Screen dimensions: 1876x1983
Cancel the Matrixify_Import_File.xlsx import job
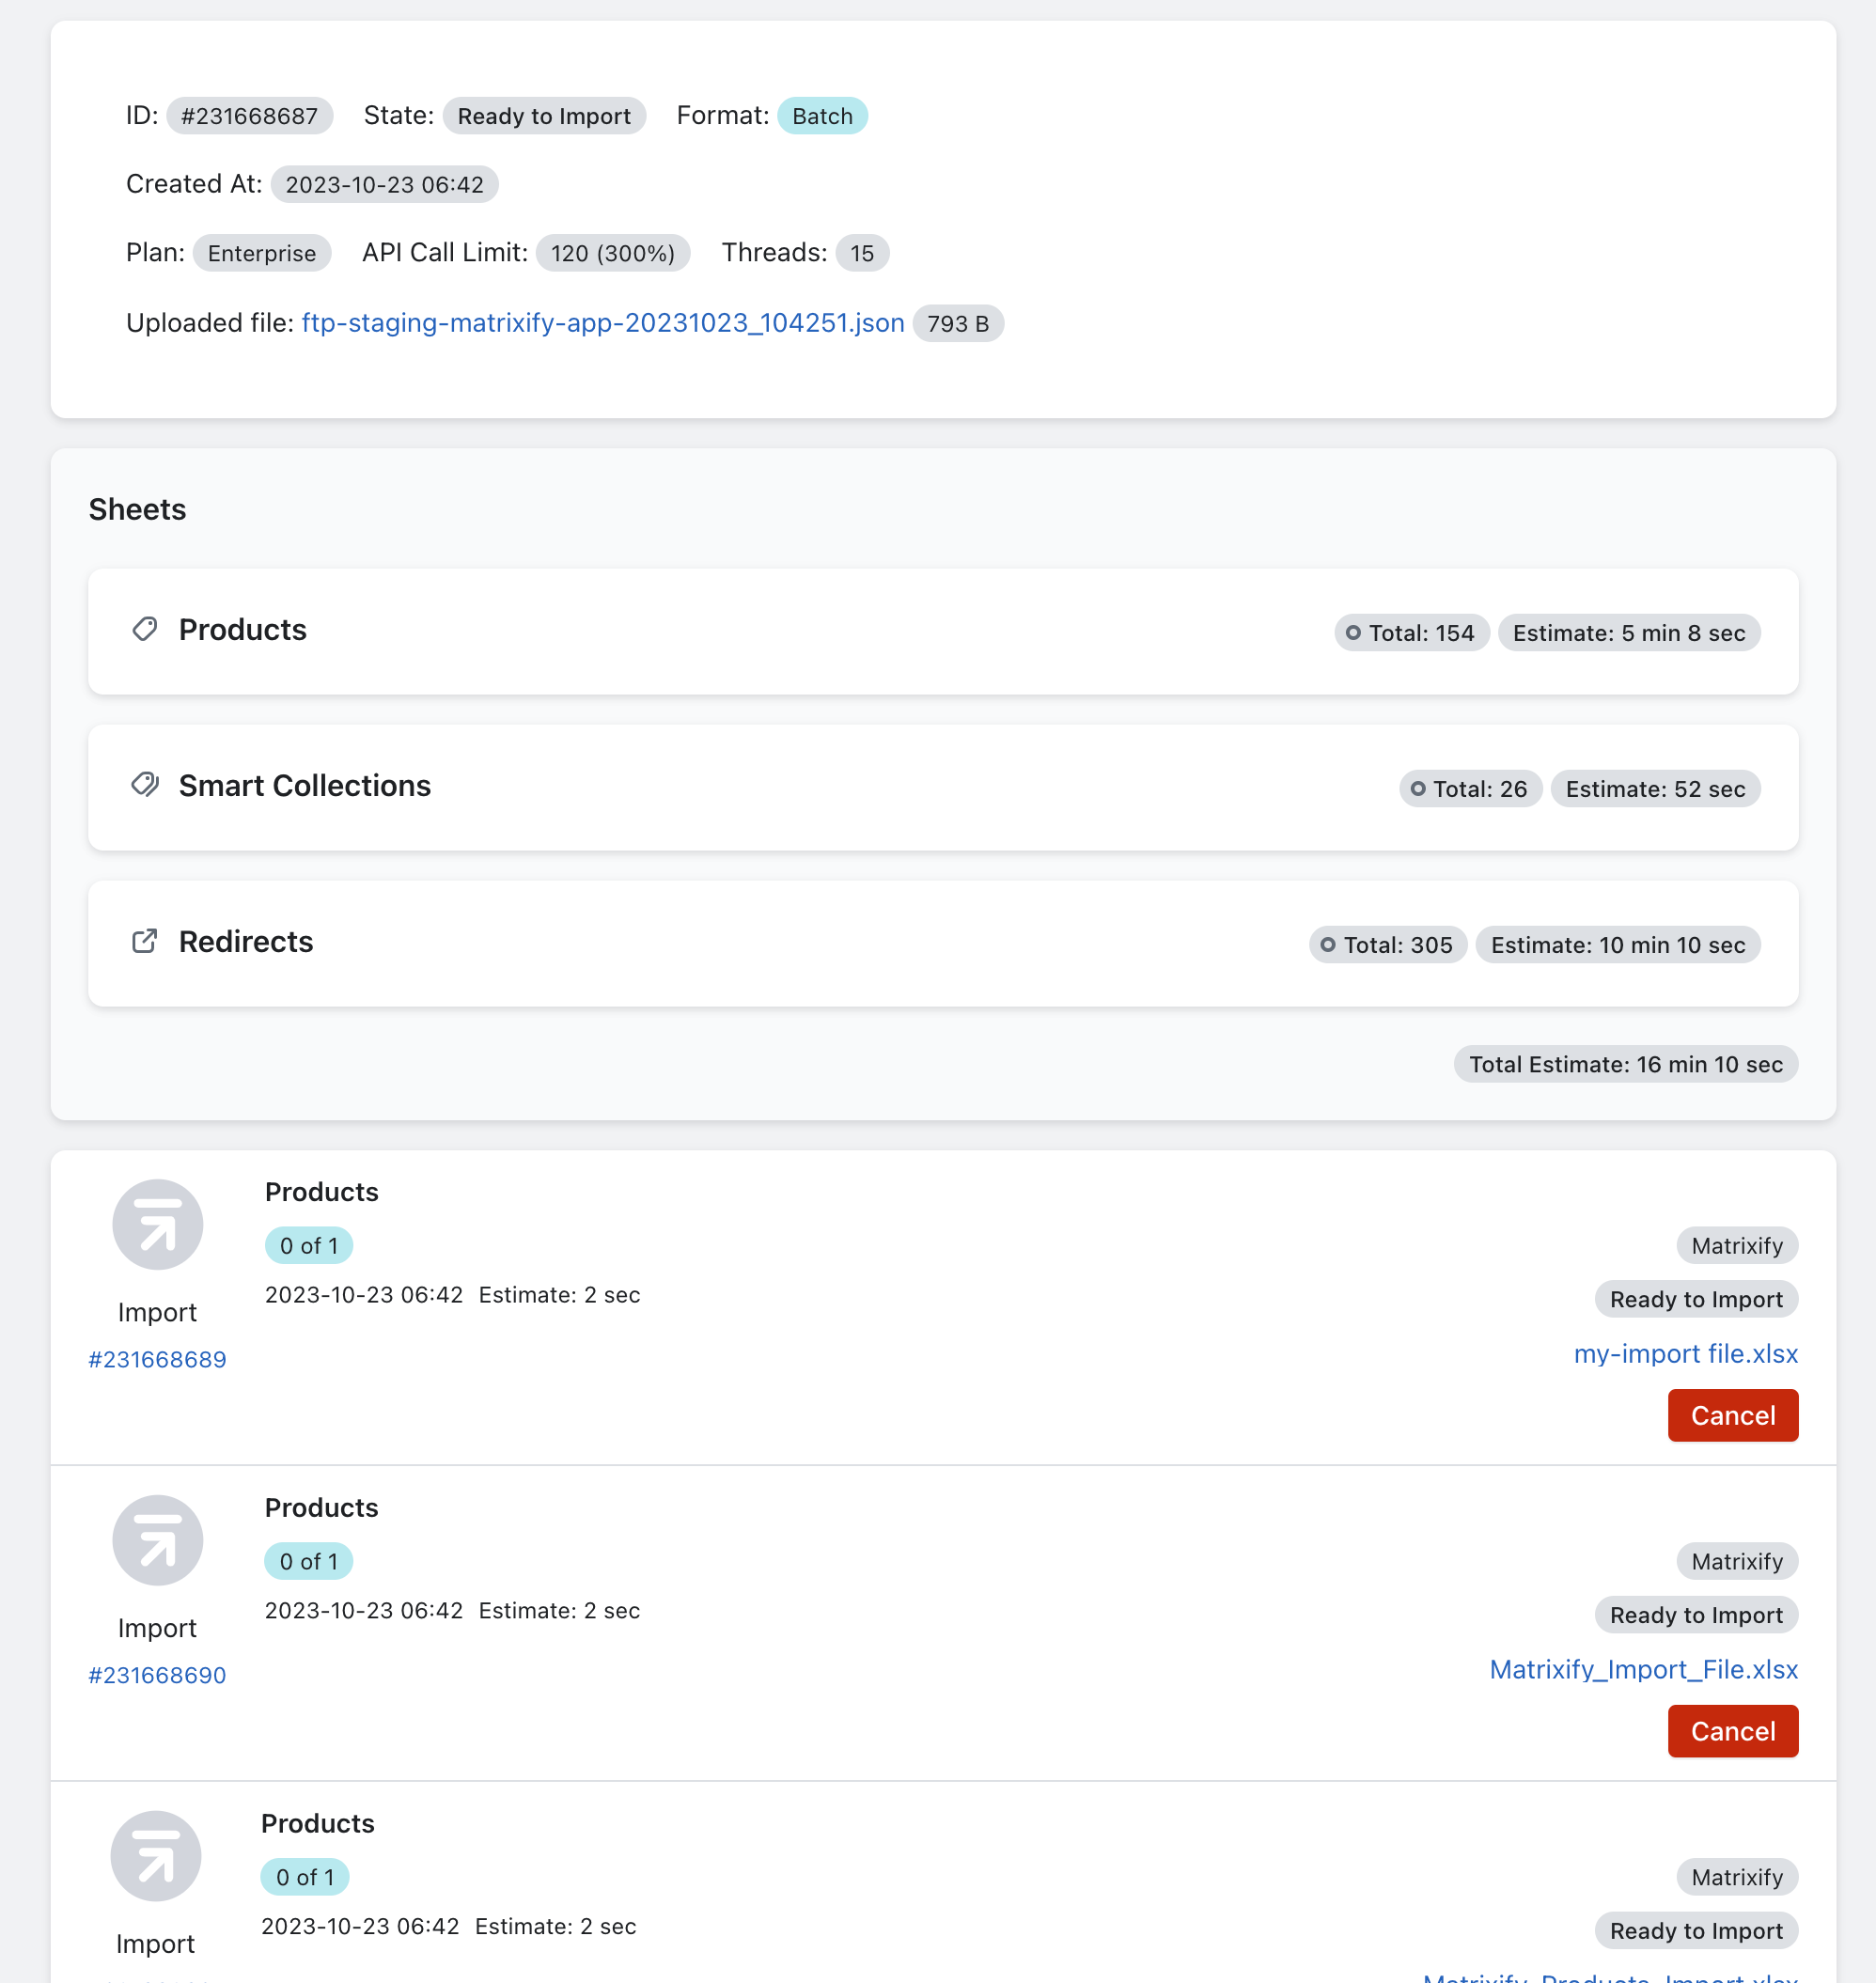[x=1732, y=1731]
